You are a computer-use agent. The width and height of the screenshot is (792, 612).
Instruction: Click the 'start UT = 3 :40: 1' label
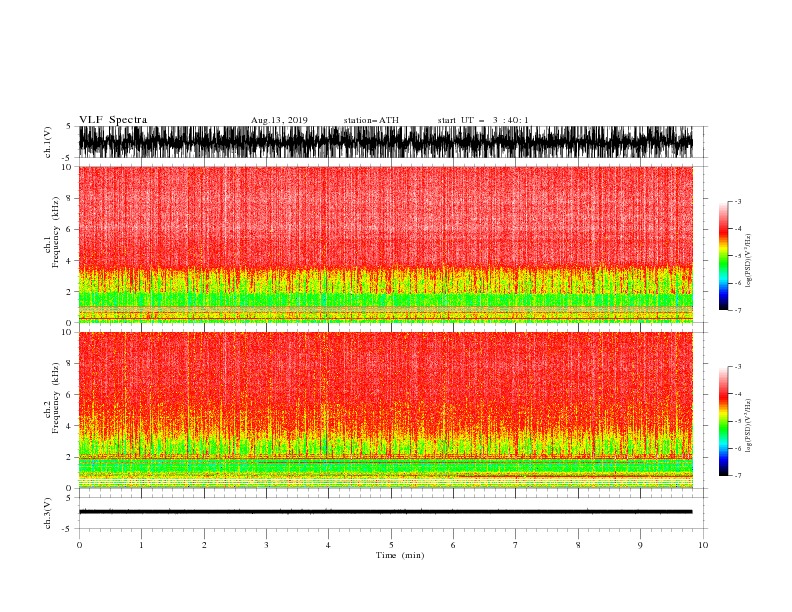[x=483, y=120]
